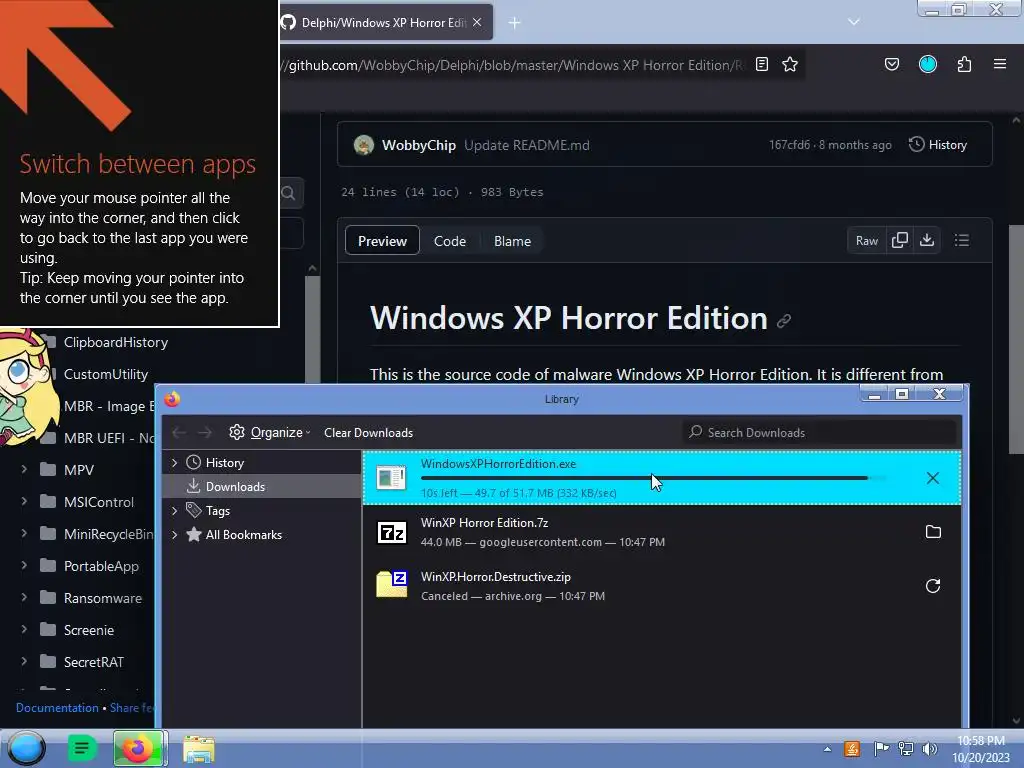Toggle Firefox reader view icon
The image size is (1024, 768).
coord(761,64)
